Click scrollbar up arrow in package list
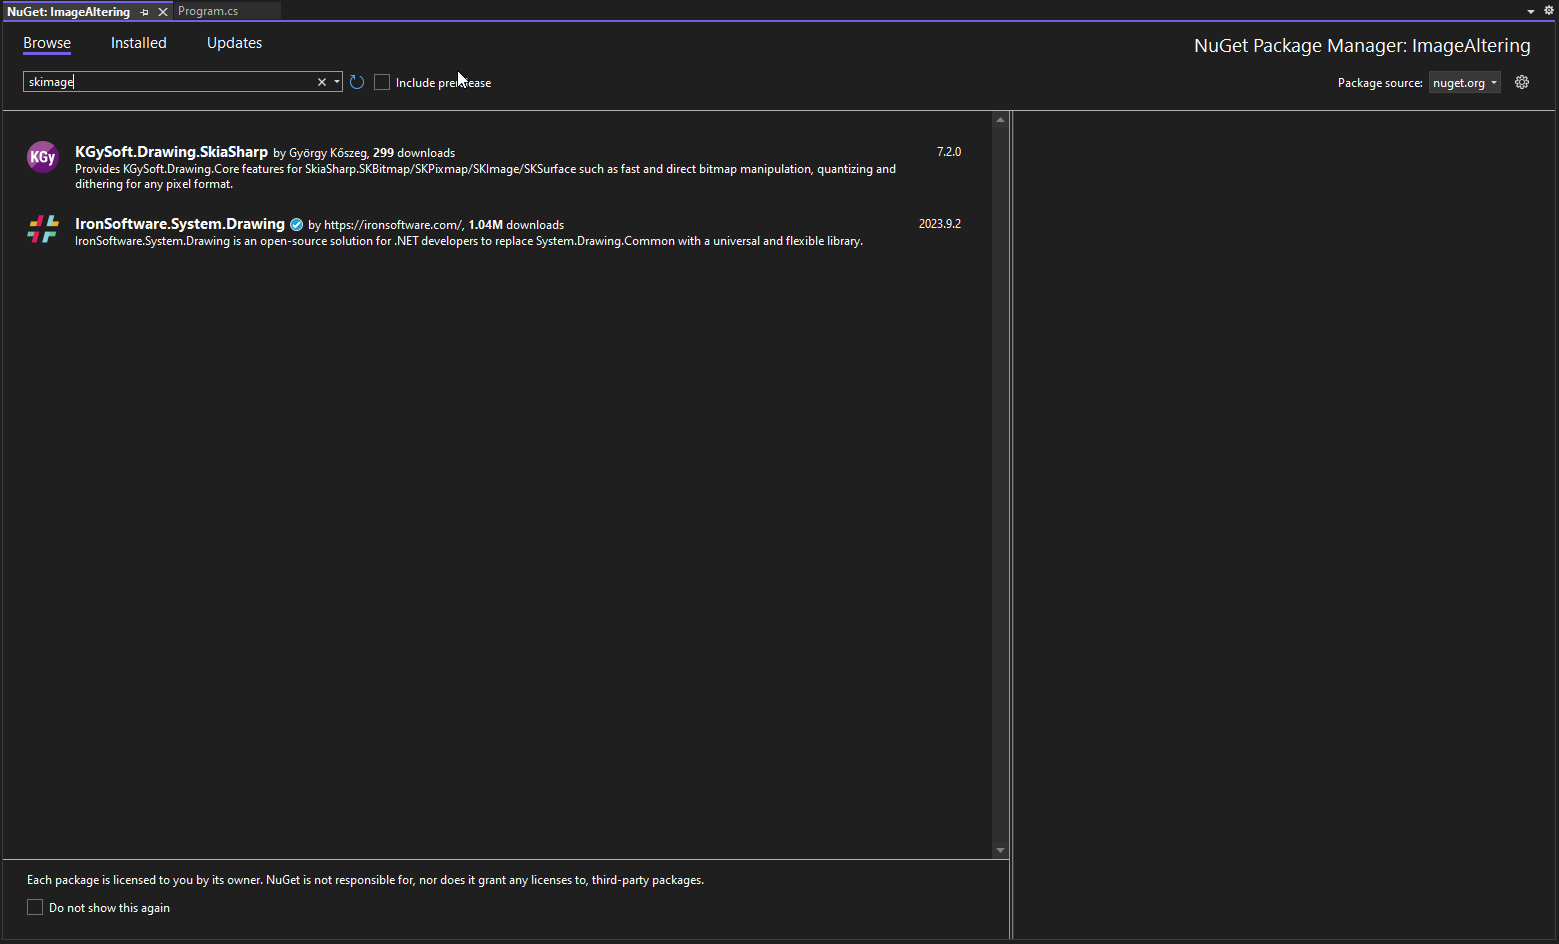This screenshot has height=944, width=1559. tap(1000, 120)
